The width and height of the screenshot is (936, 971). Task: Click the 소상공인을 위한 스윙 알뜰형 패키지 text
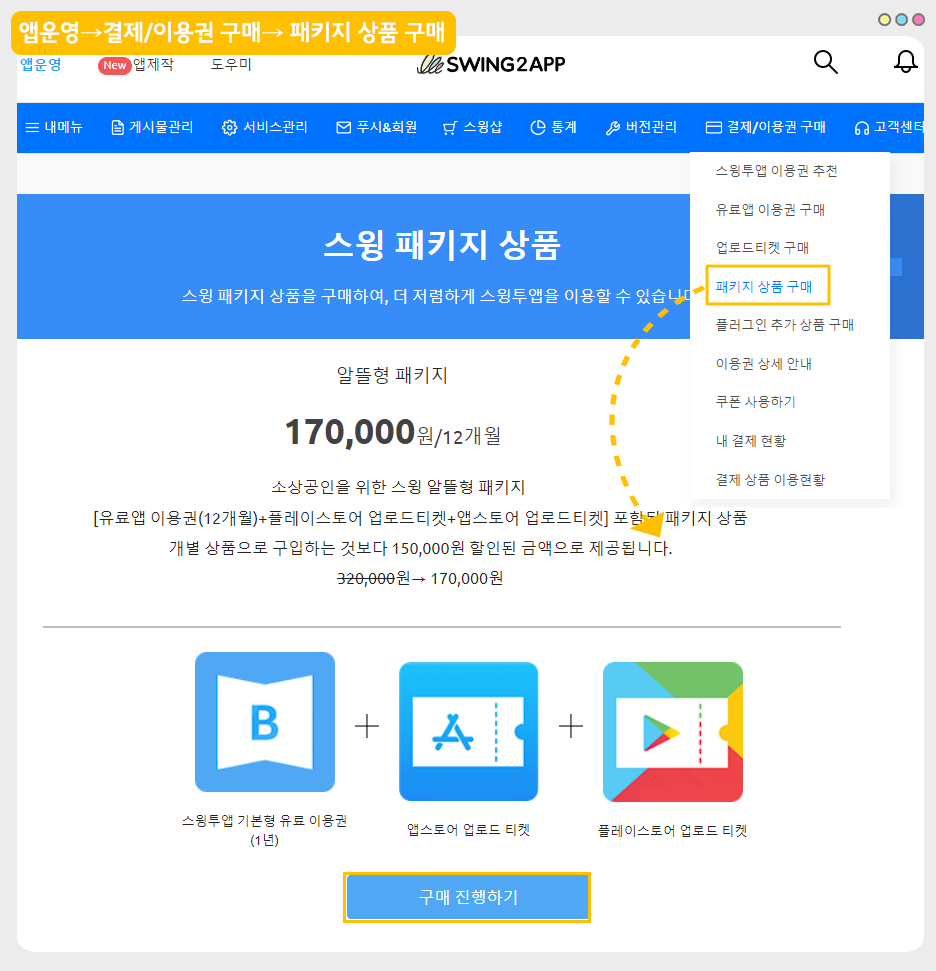tap(398, 487)
